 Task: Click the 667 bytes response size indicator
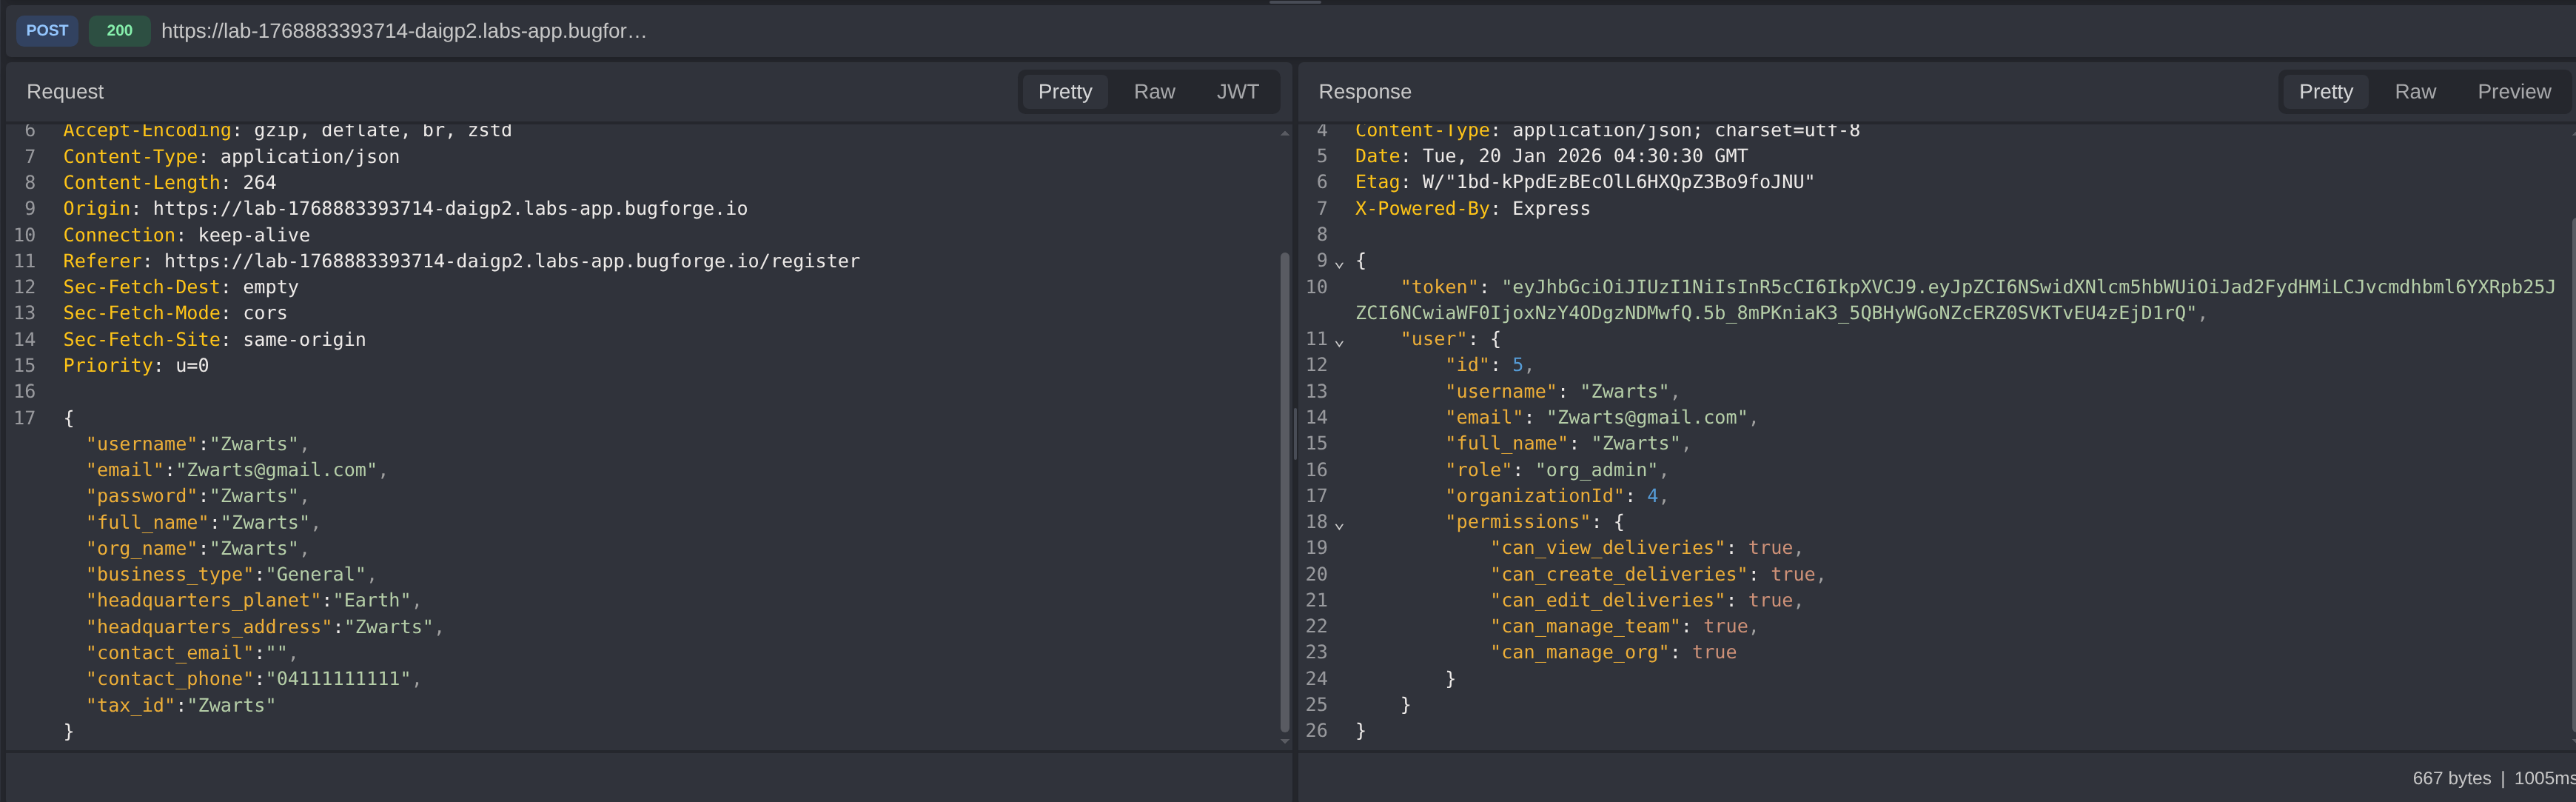(x=2450, y=778)
